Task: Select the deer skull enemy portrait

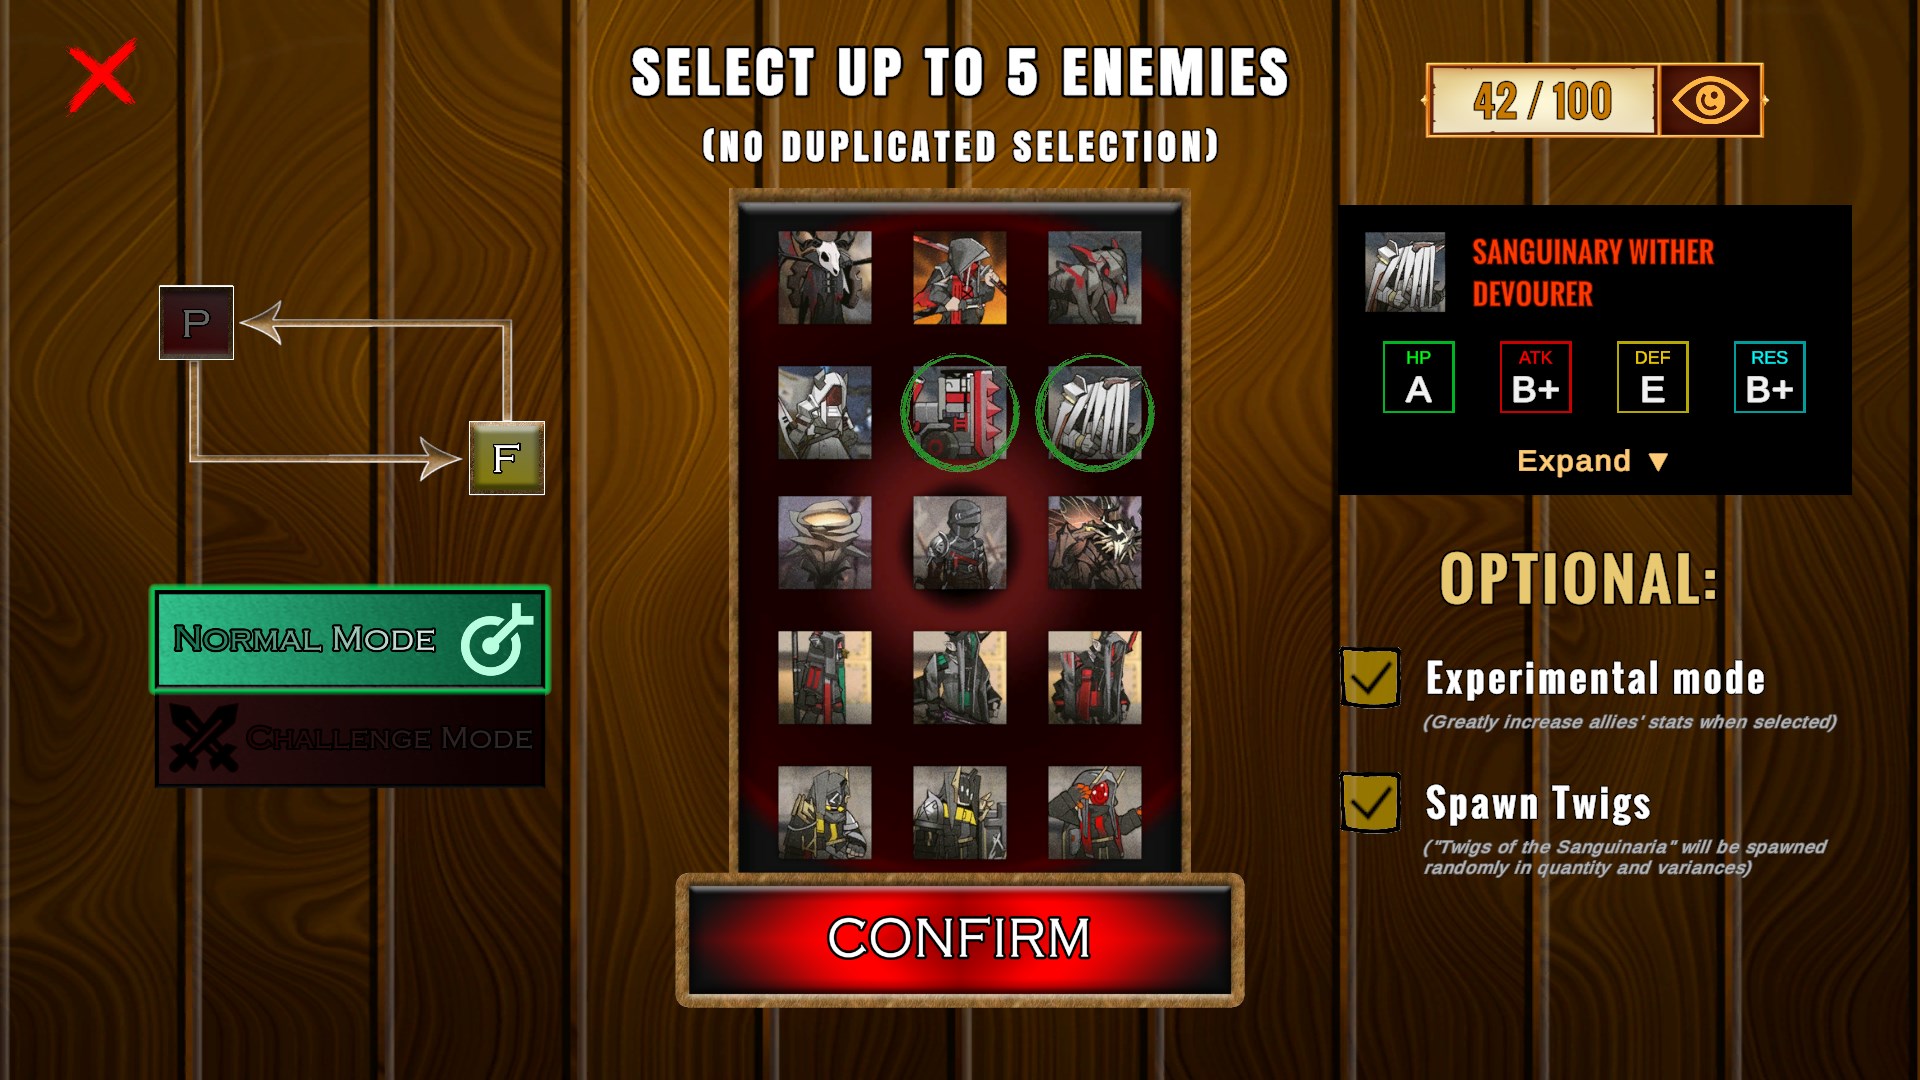Action: click(x=825, y=278)
